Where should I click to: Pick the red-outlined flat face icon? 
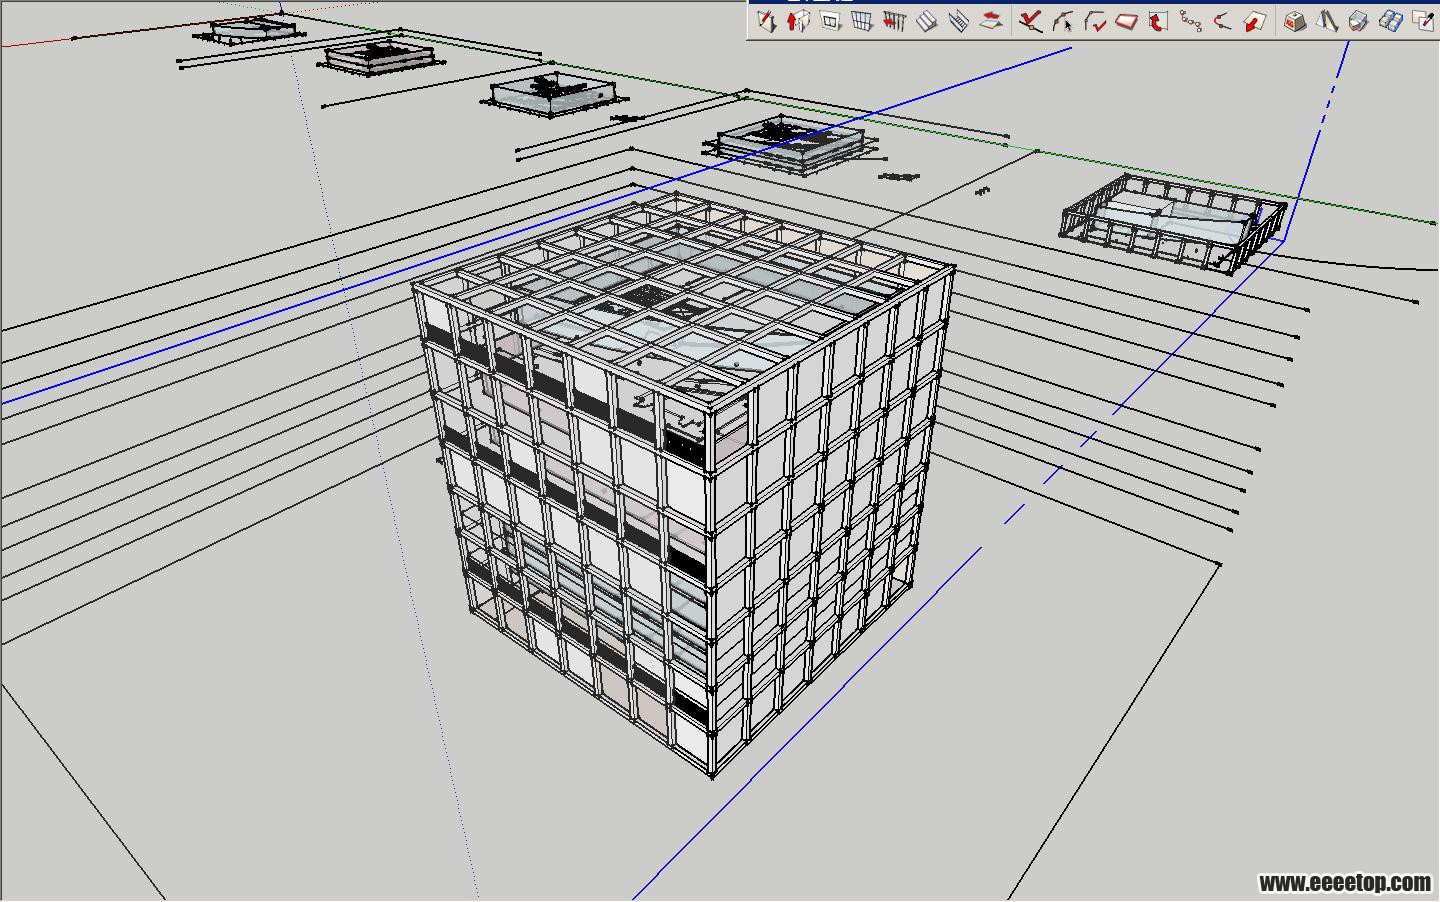pyautogui.click(x=1126, y=21)
